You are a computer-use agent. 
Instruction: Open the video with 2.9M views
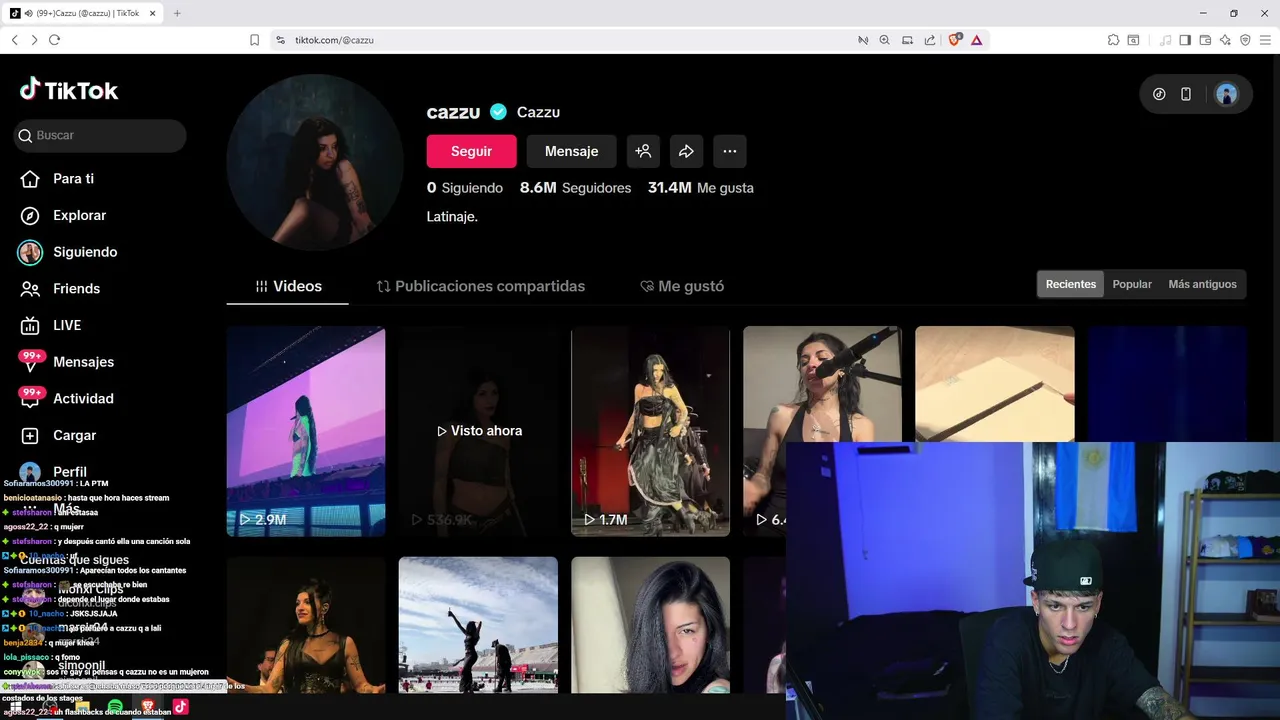[306, 431]
